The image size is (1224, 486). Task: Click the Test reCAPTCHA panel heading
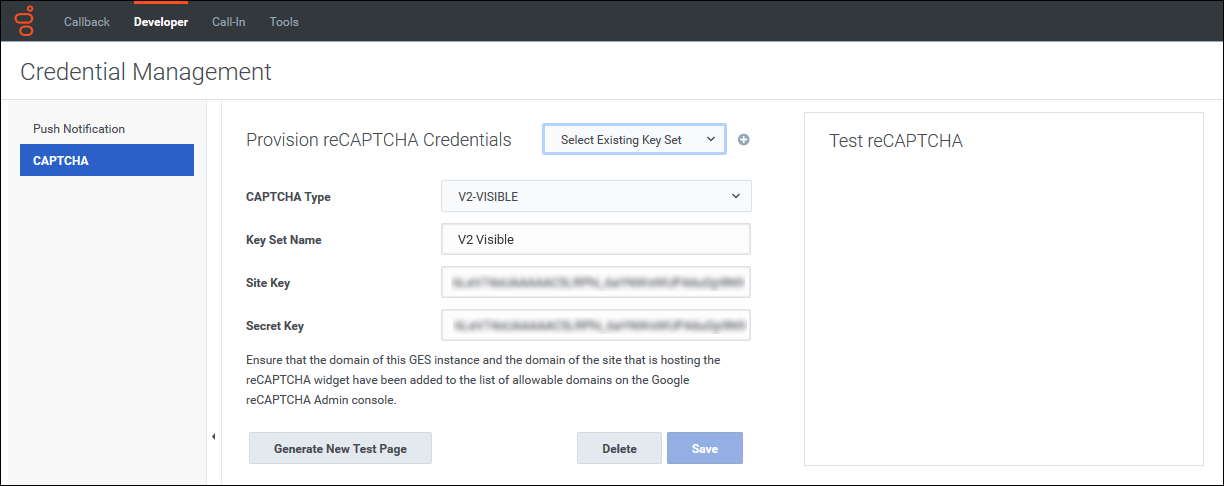tap(896, 141)
